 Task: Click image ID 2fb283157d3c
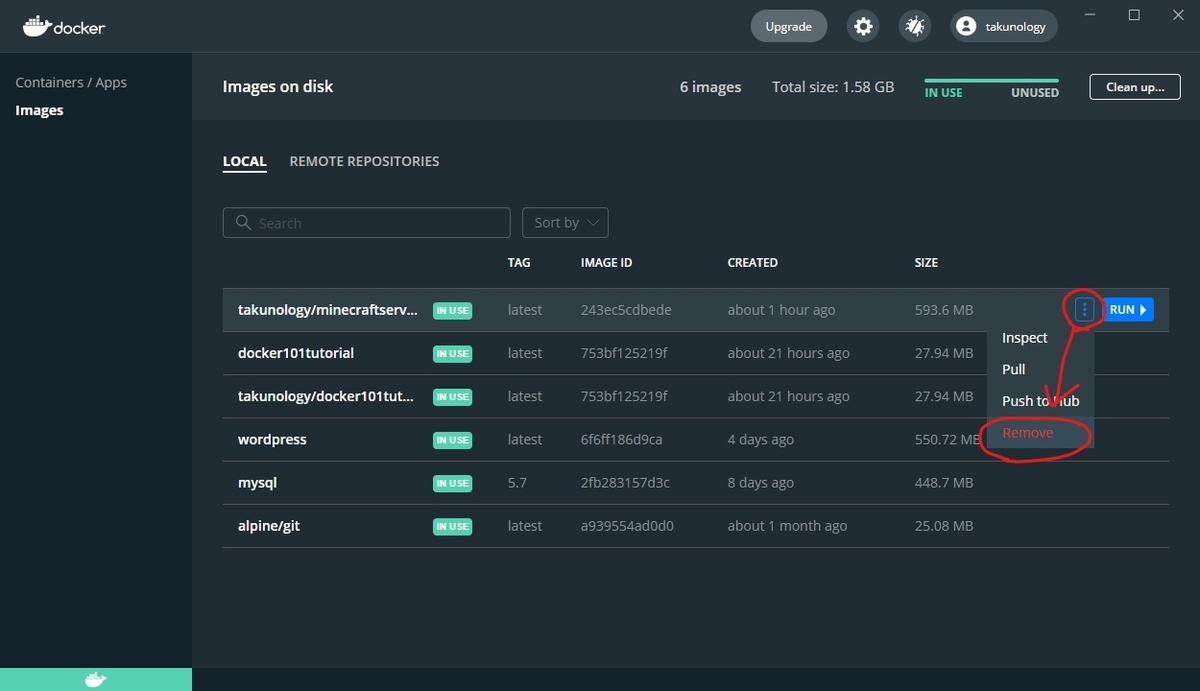(x=625, y=482)
